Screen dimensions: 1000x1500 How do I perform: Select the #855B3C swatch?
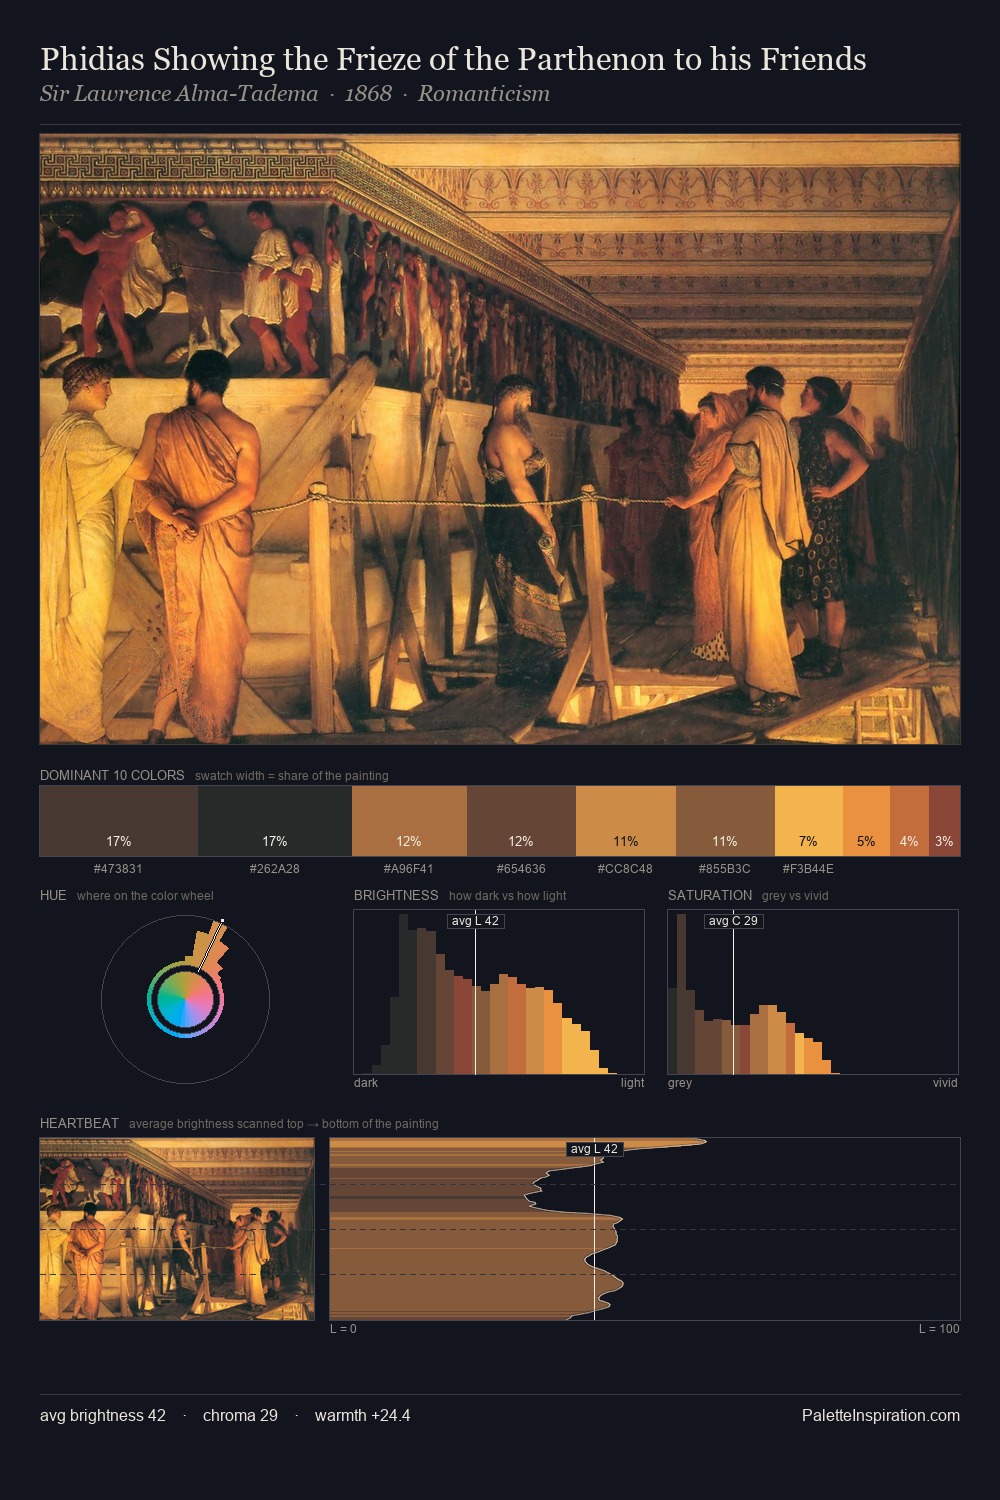(x=725, y=821)
